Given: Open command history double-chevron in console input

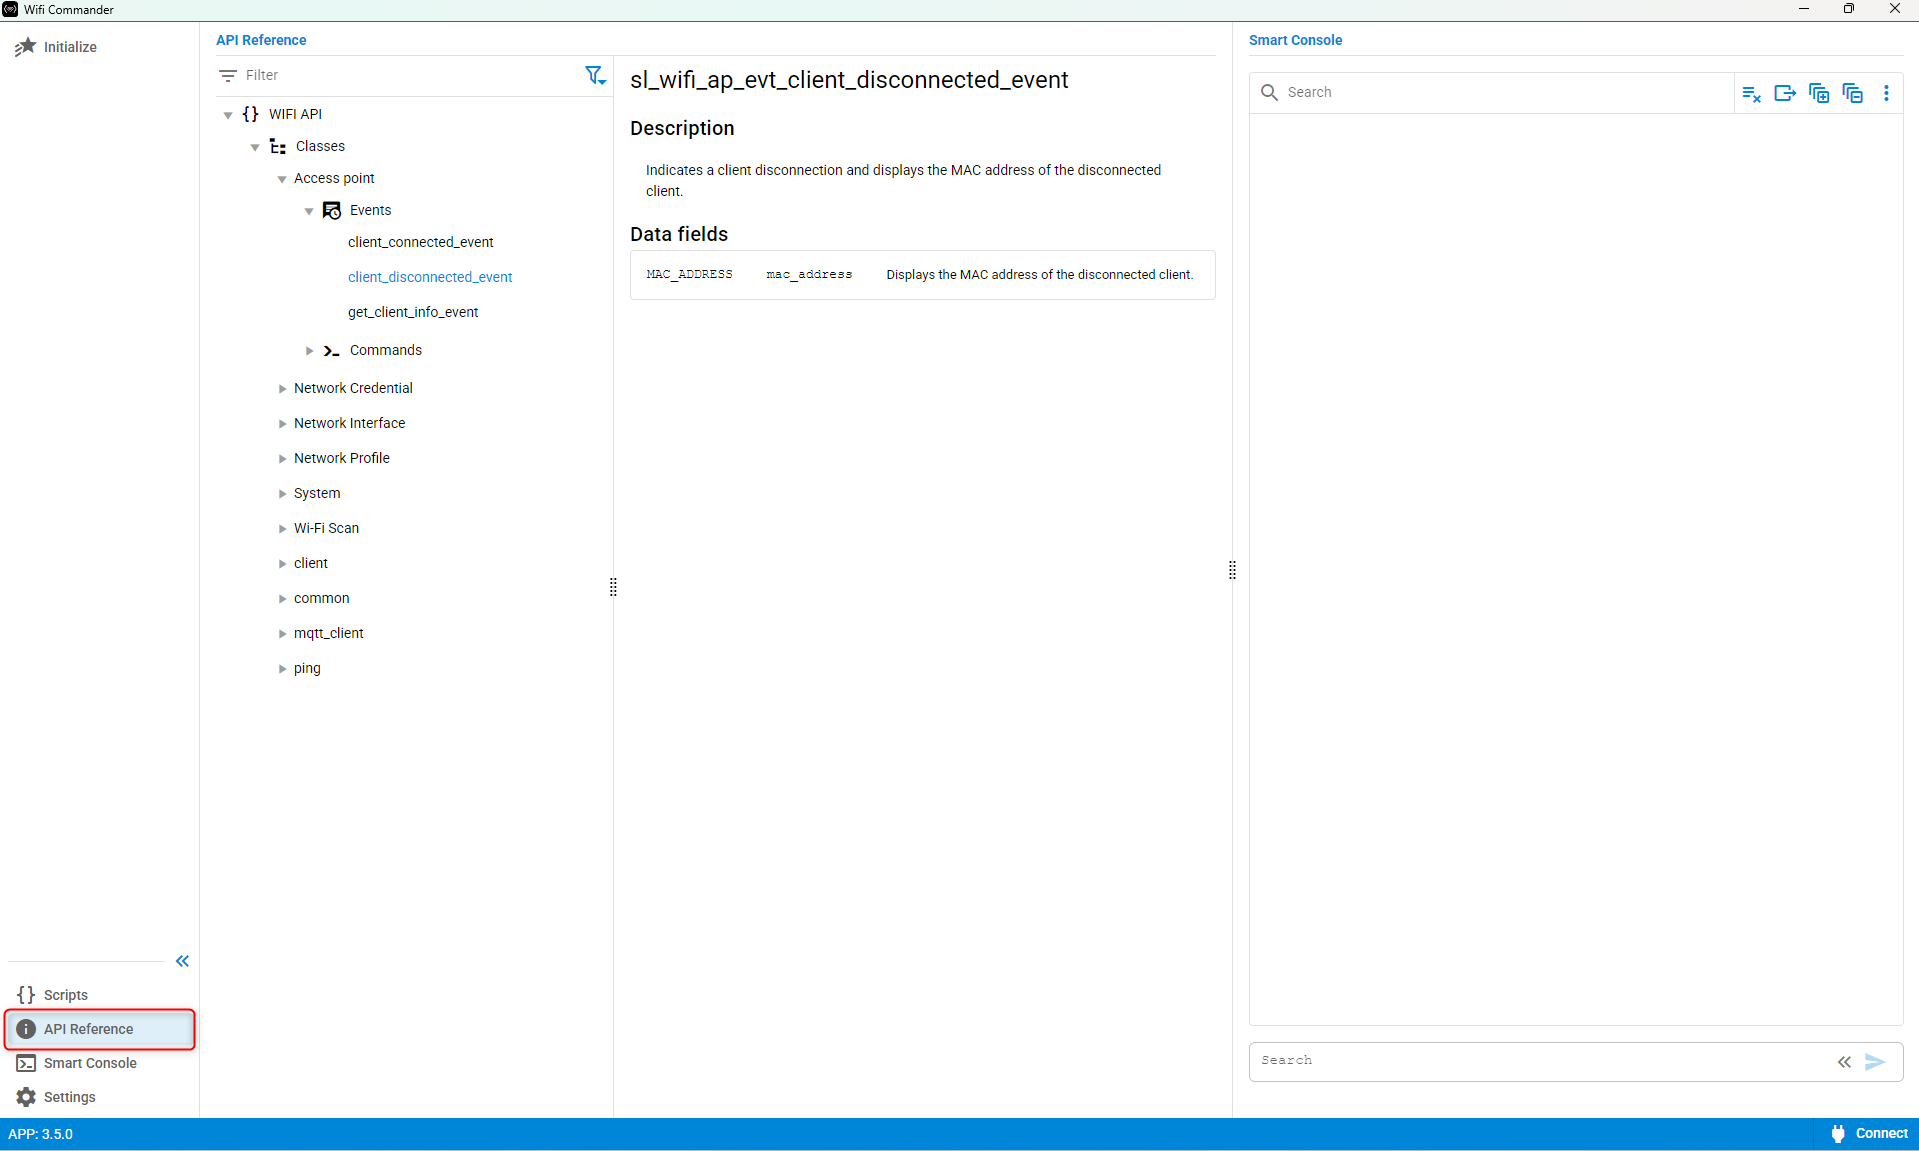Looking at the screenshot, I should [1844, 1062].
